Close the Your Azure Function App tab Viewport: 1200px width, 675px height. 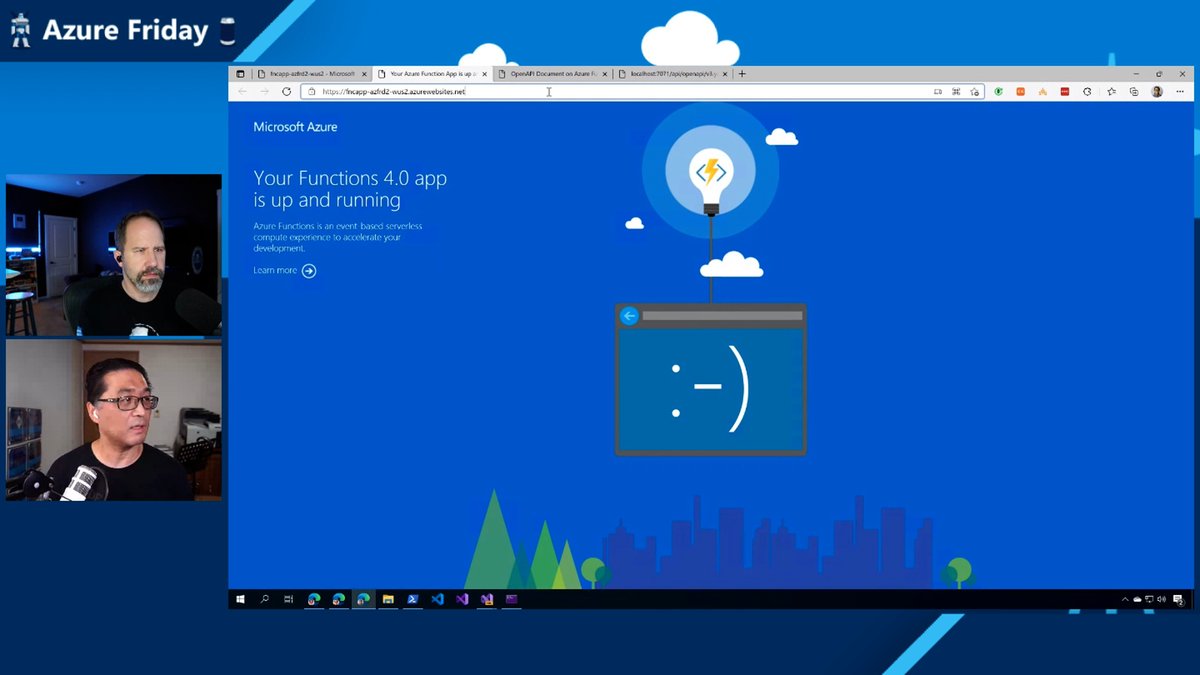point(485,74)
